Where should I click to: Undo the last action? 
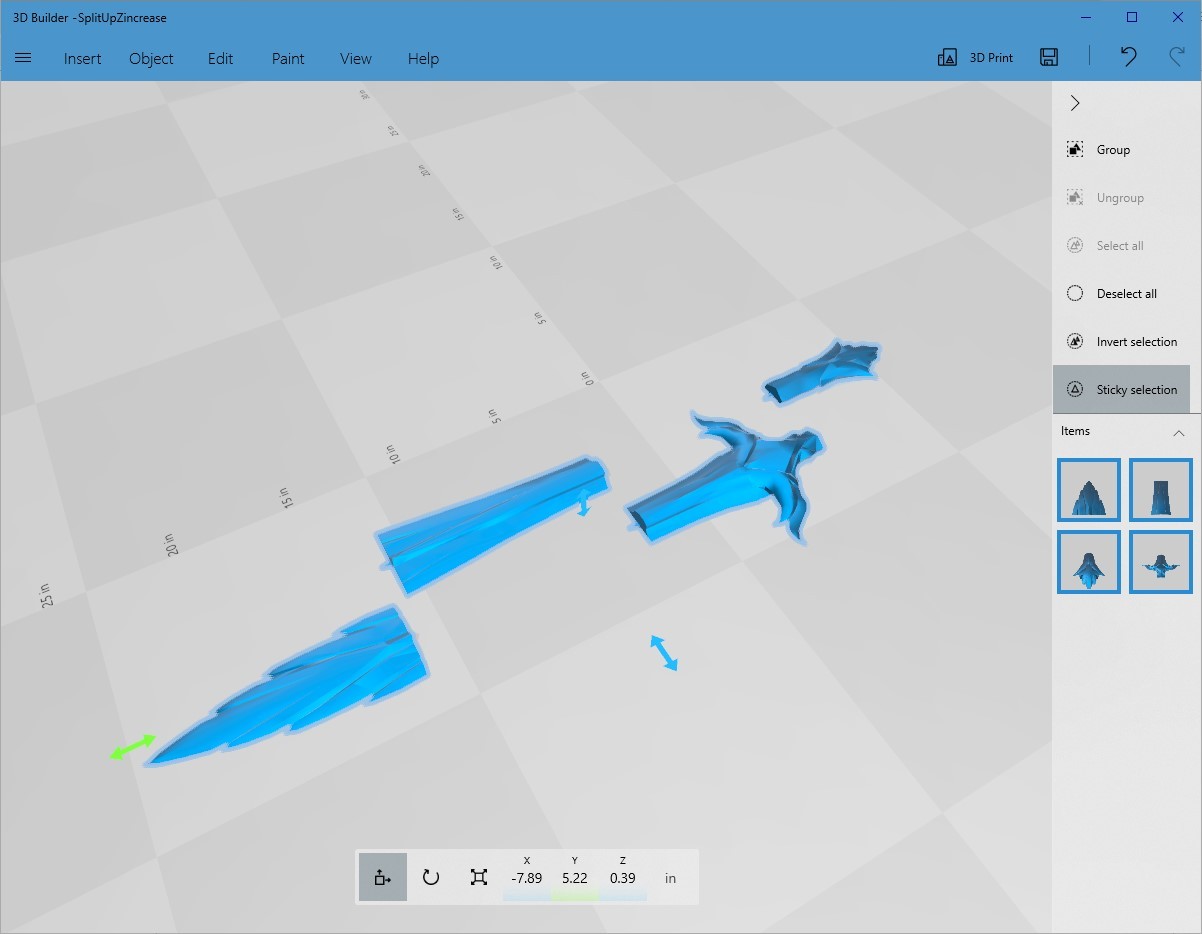(x=1128, y=57)
